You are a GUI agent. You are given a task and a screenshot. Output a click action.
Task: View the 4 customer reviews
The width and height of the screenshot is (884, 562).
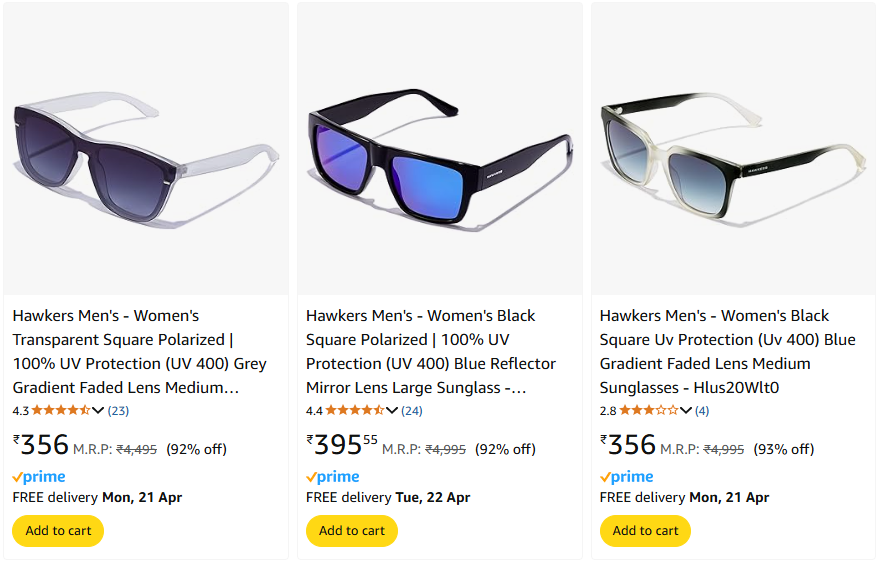click(x=702, y=411)
